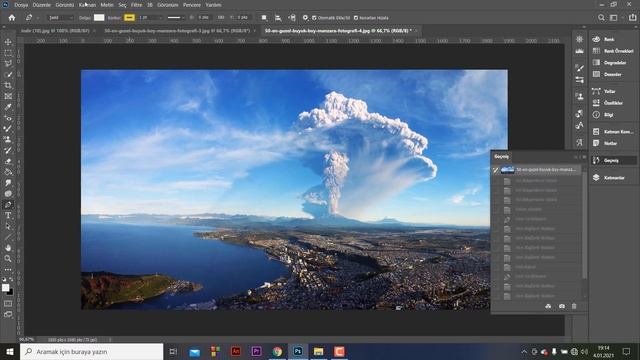Open the stroke line type dropdown
This screenshot has height=360, width=640.
(x=176, y=18)
